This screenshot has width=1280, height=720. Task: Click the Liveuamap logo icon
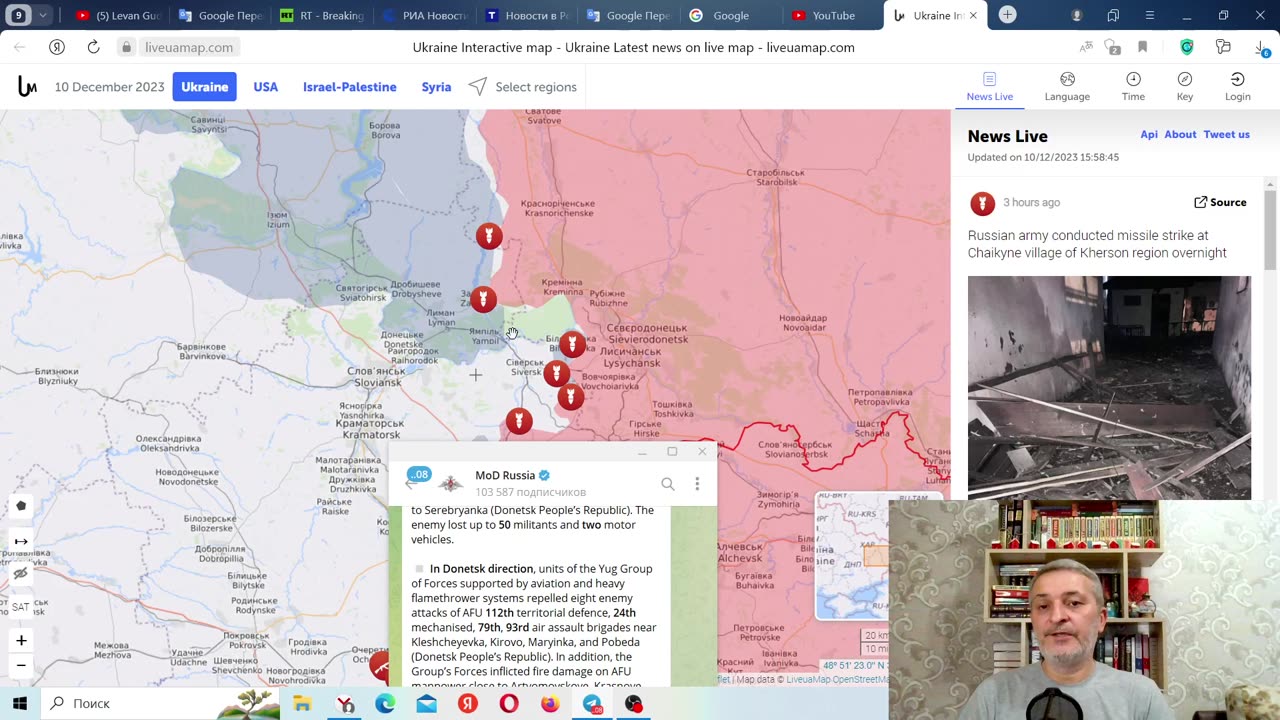(x=27, y=87)
